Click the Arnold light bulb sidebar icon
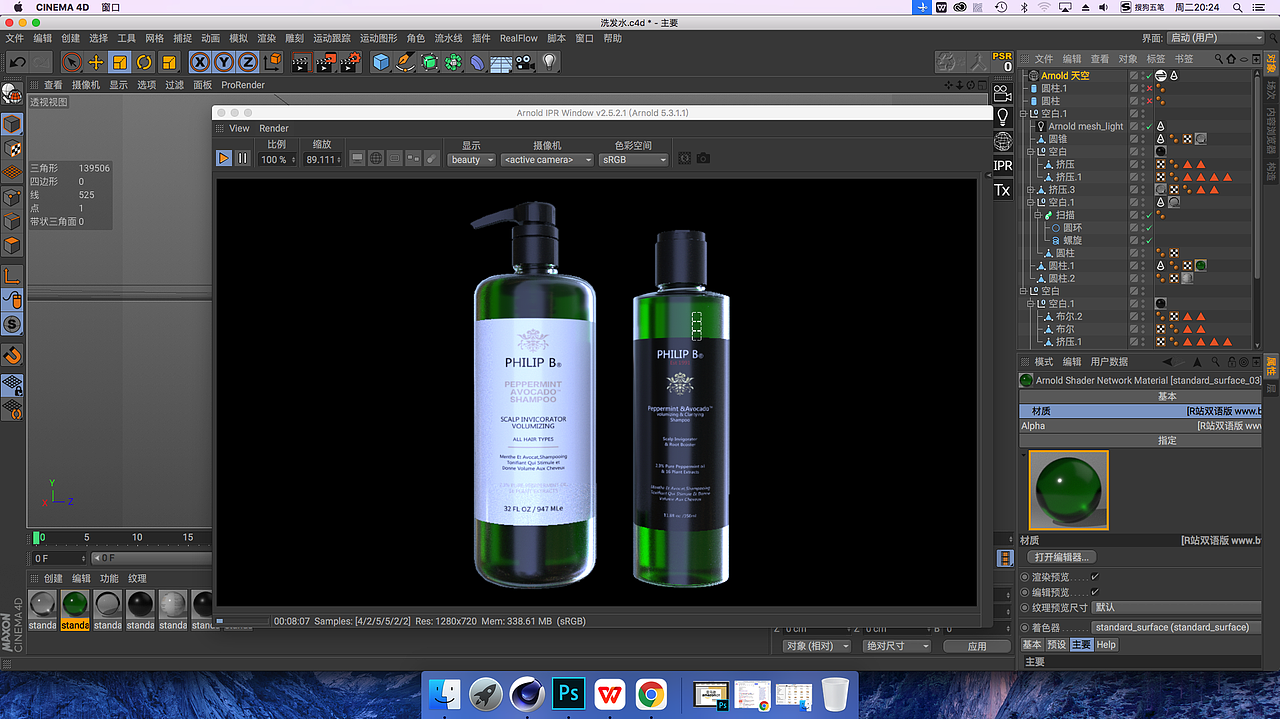Viewport: 1280px width, 719px height. 1003,117
